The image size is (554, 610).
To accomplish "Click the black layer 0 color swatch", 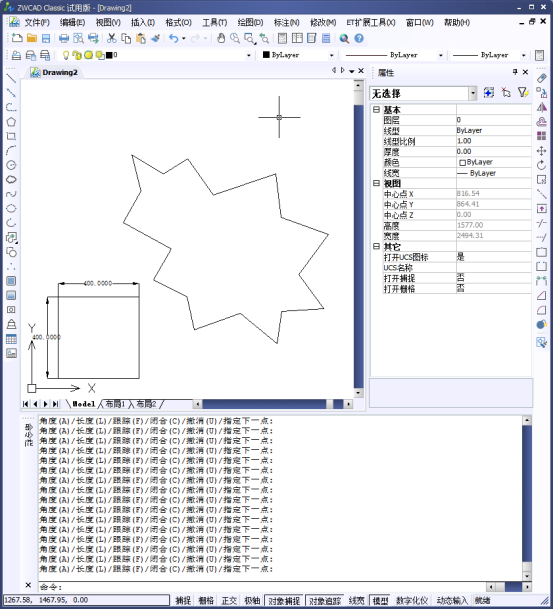I will click(109, 55).
